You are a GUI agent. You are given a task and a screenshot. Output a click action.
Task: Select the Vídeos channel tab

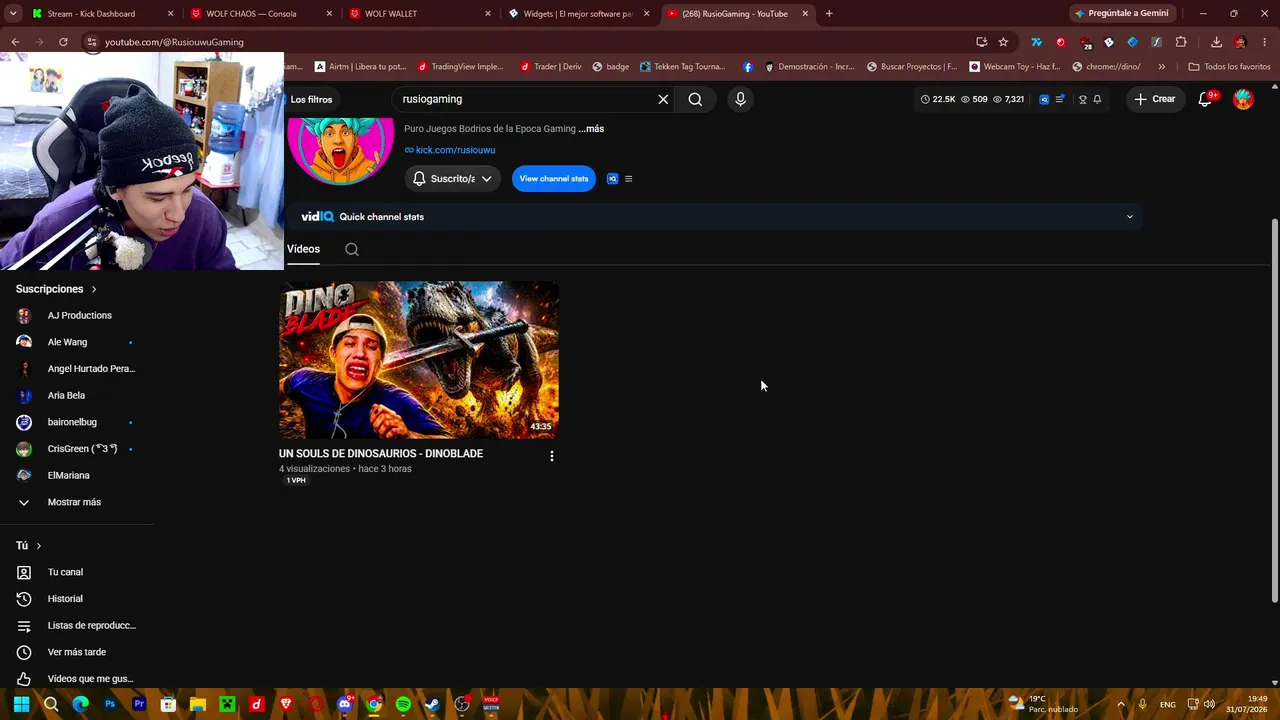pos(303,249)
